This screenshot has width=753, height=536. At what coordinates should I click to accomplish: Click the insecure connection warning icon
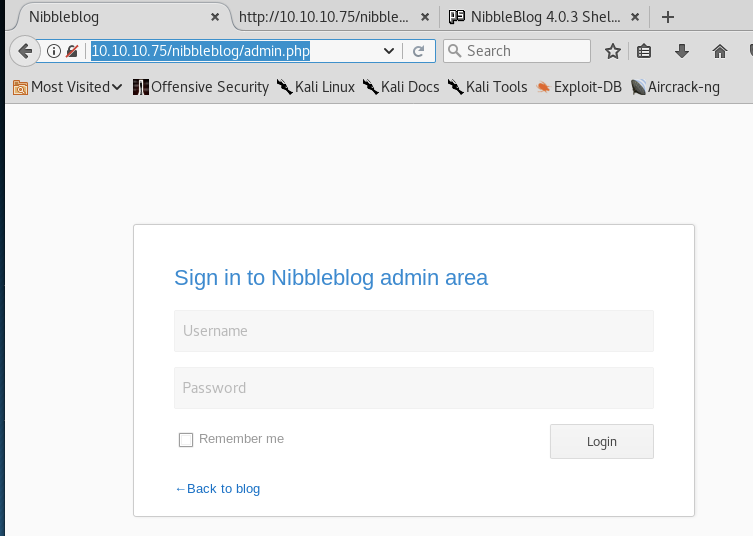pyautogui.click(x=72, y=51)
